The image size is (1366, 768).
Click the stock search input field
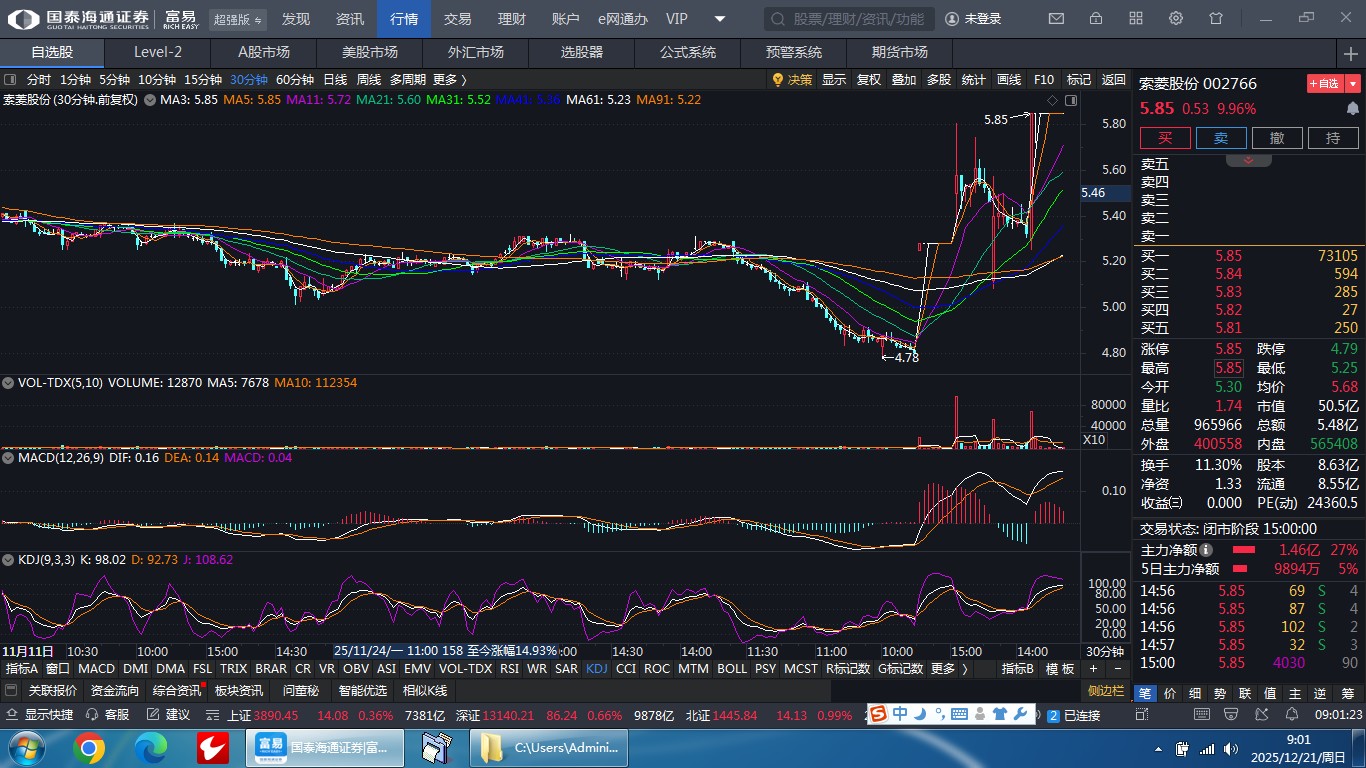(x=855, y=19)
